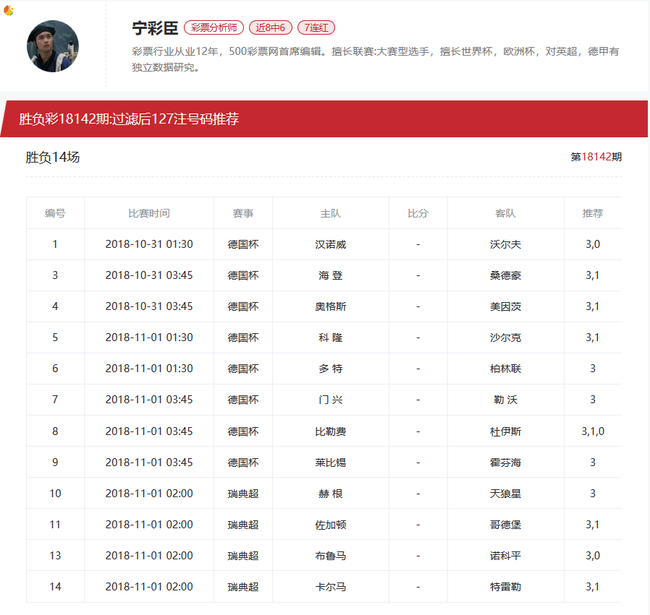Image resolution: width=650 pixels, height=615 pixels.
Task: Click the analyst bio description text
Action: [376, 59]
